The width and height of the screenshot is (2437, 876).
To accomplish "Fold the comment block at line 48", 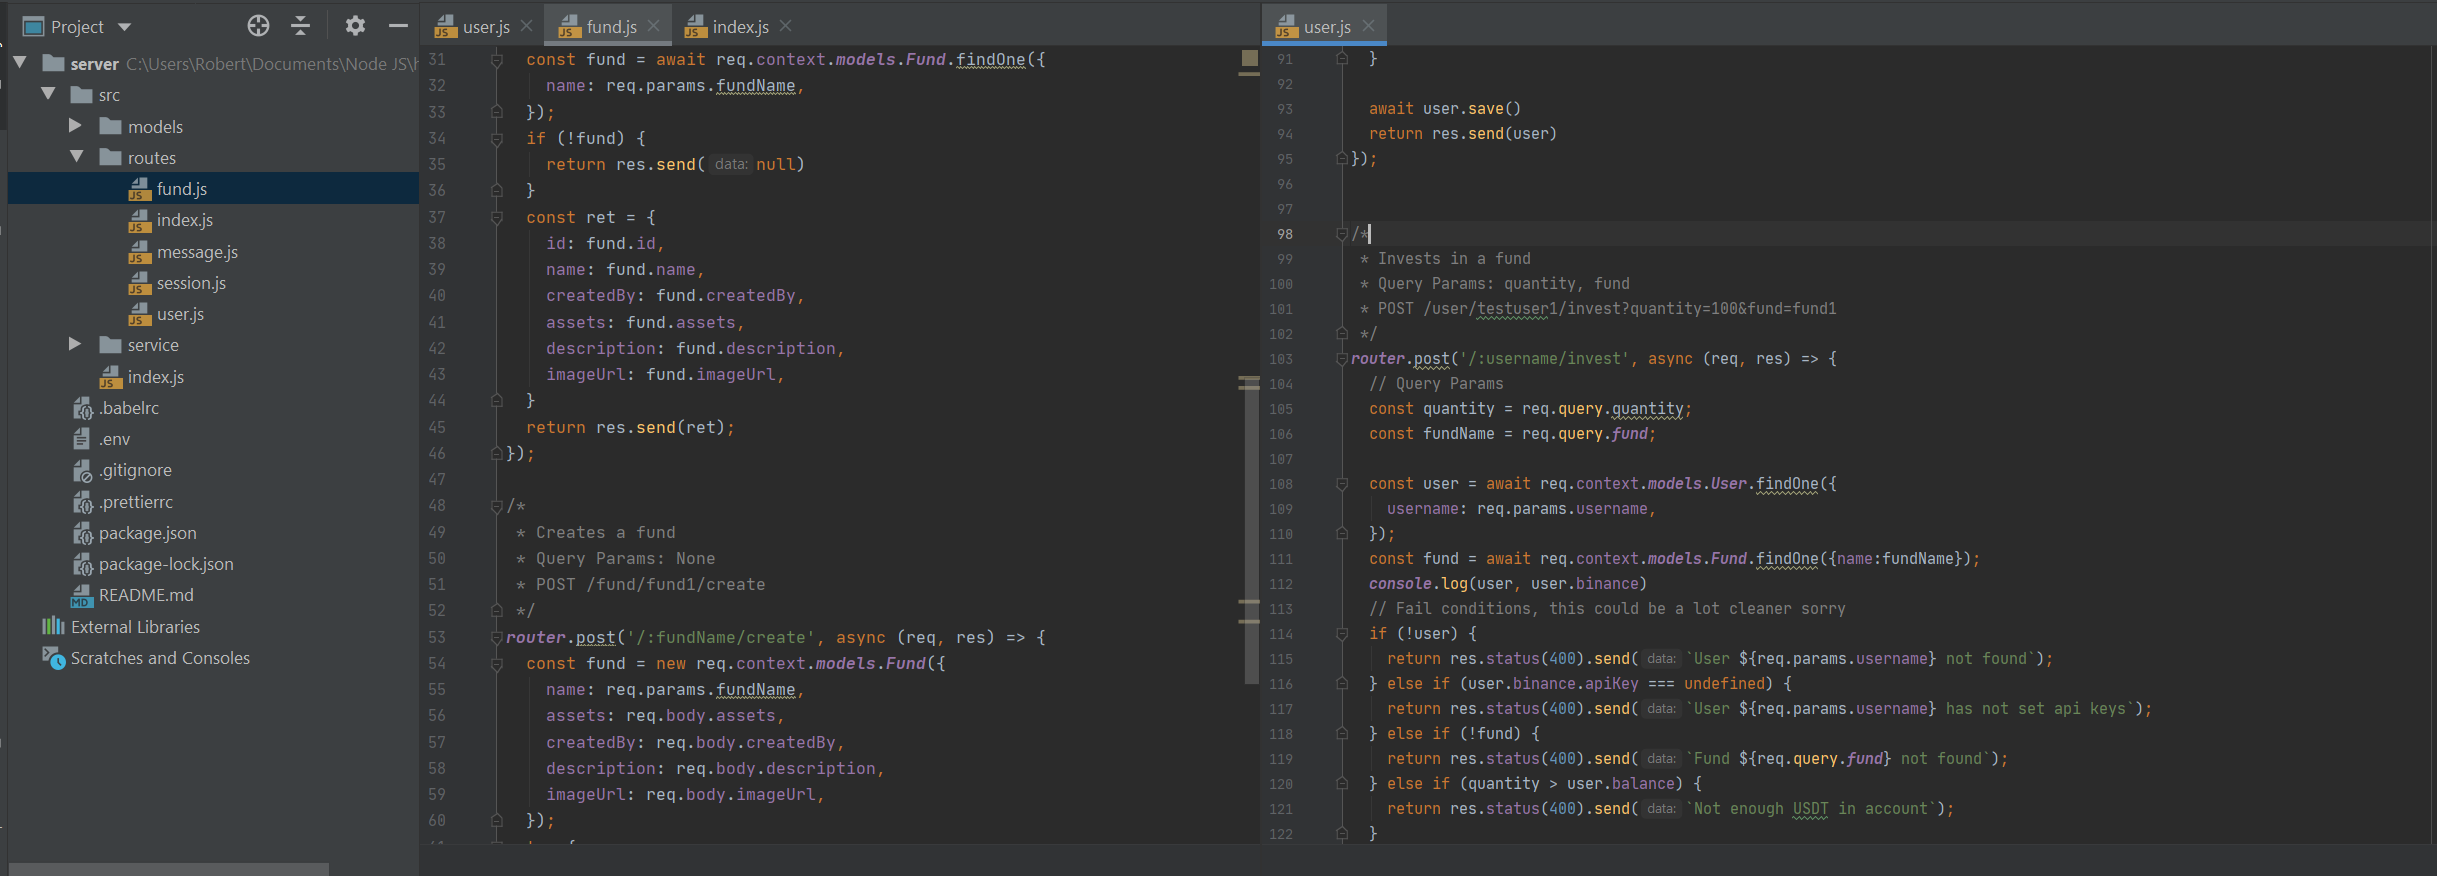I will click(x=497, y=506).
